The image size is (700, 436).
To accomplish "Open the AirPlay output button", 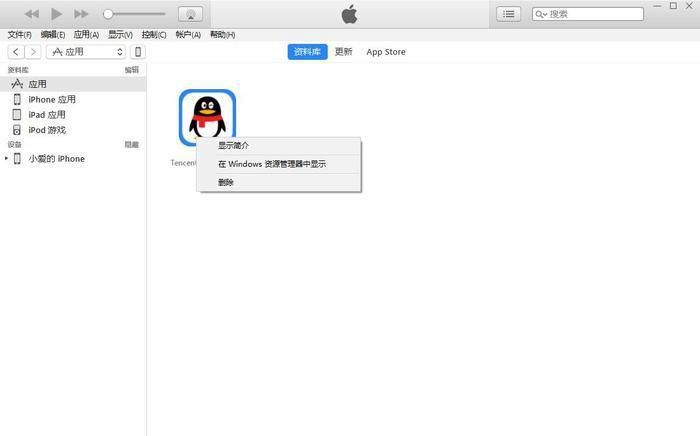I will (x=191, y=14).
